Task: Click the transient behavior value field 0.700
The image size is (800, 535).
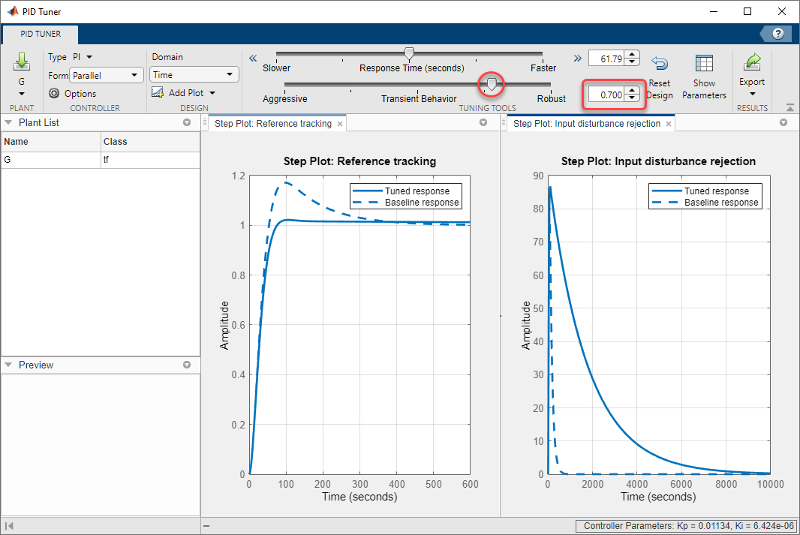Action: point(607,94)
